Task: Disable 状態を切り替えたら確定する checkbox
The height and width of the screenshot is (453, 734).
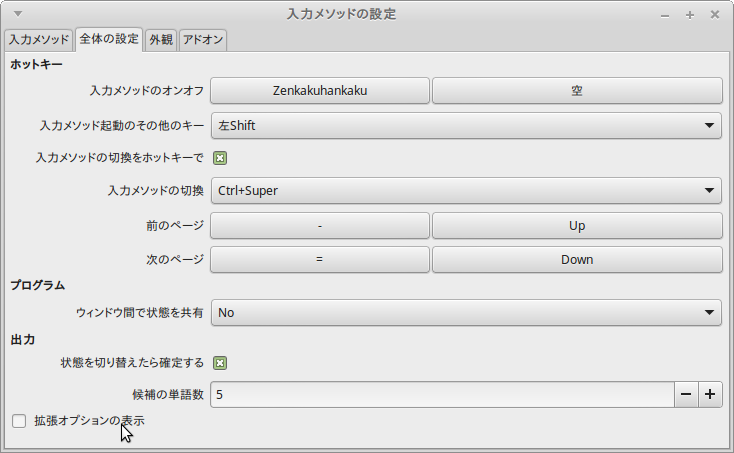Action: click(220, 363)
